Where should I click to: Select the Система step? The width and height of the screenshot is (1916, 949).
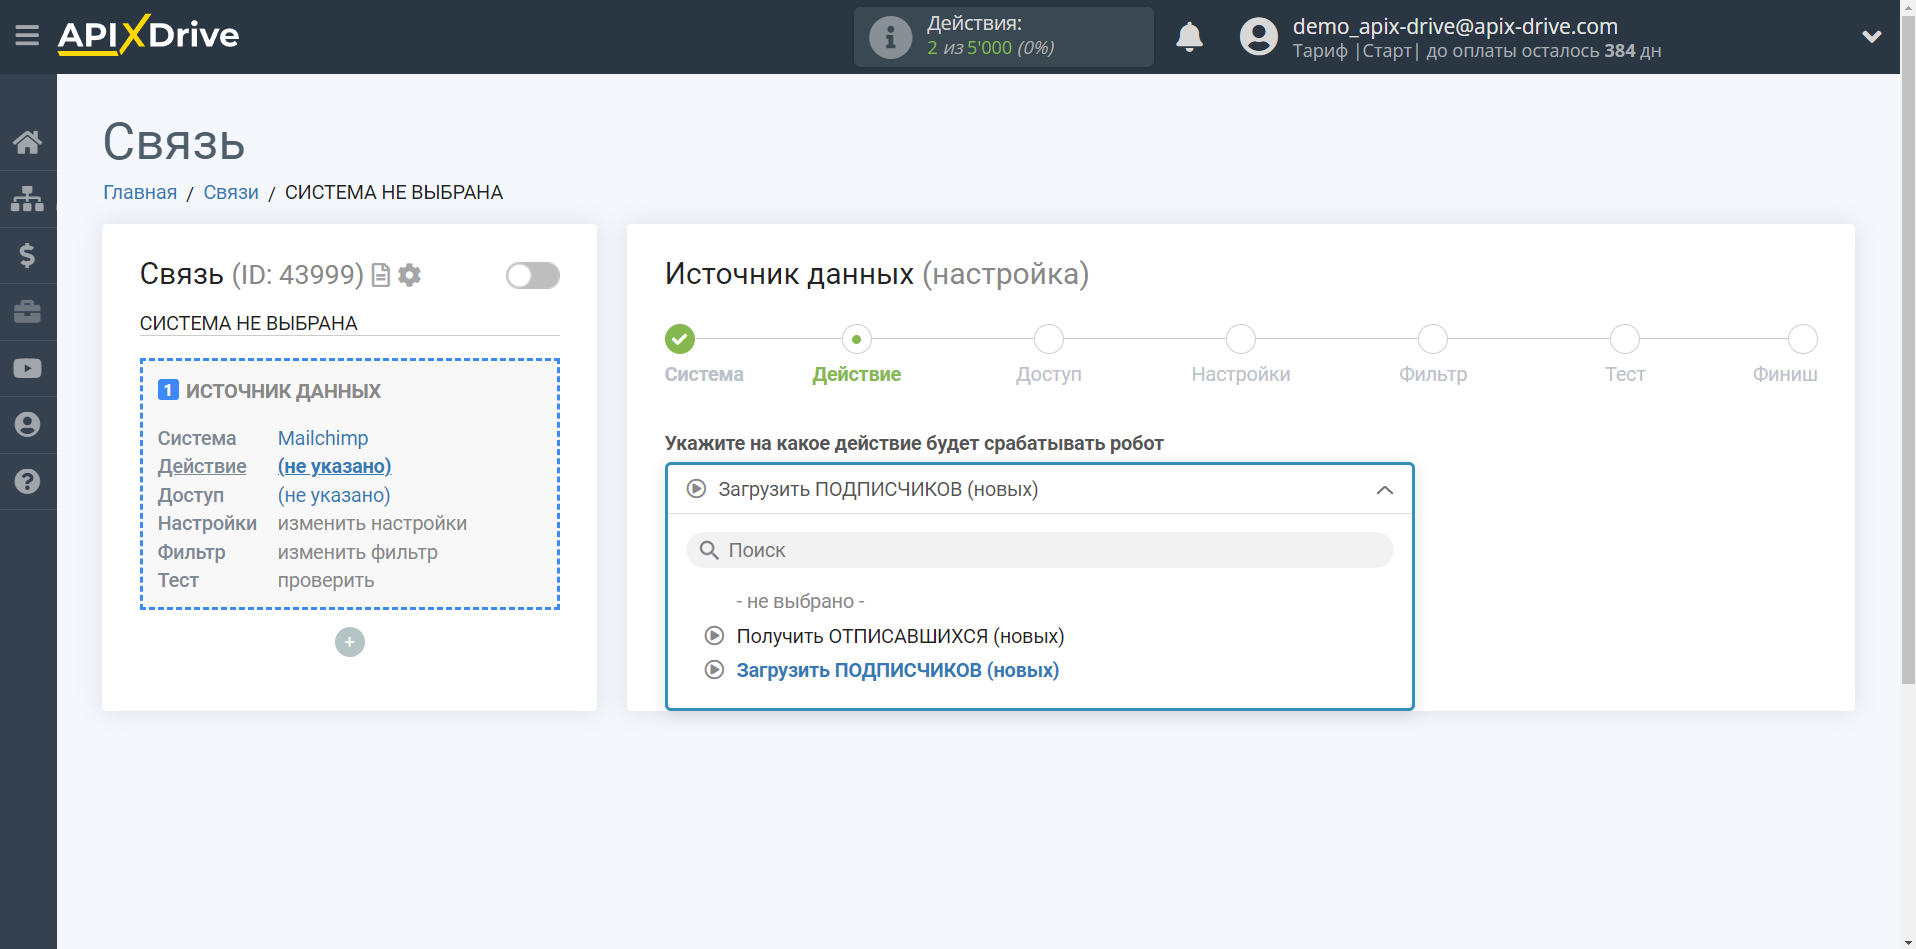[x=680, y=339]
